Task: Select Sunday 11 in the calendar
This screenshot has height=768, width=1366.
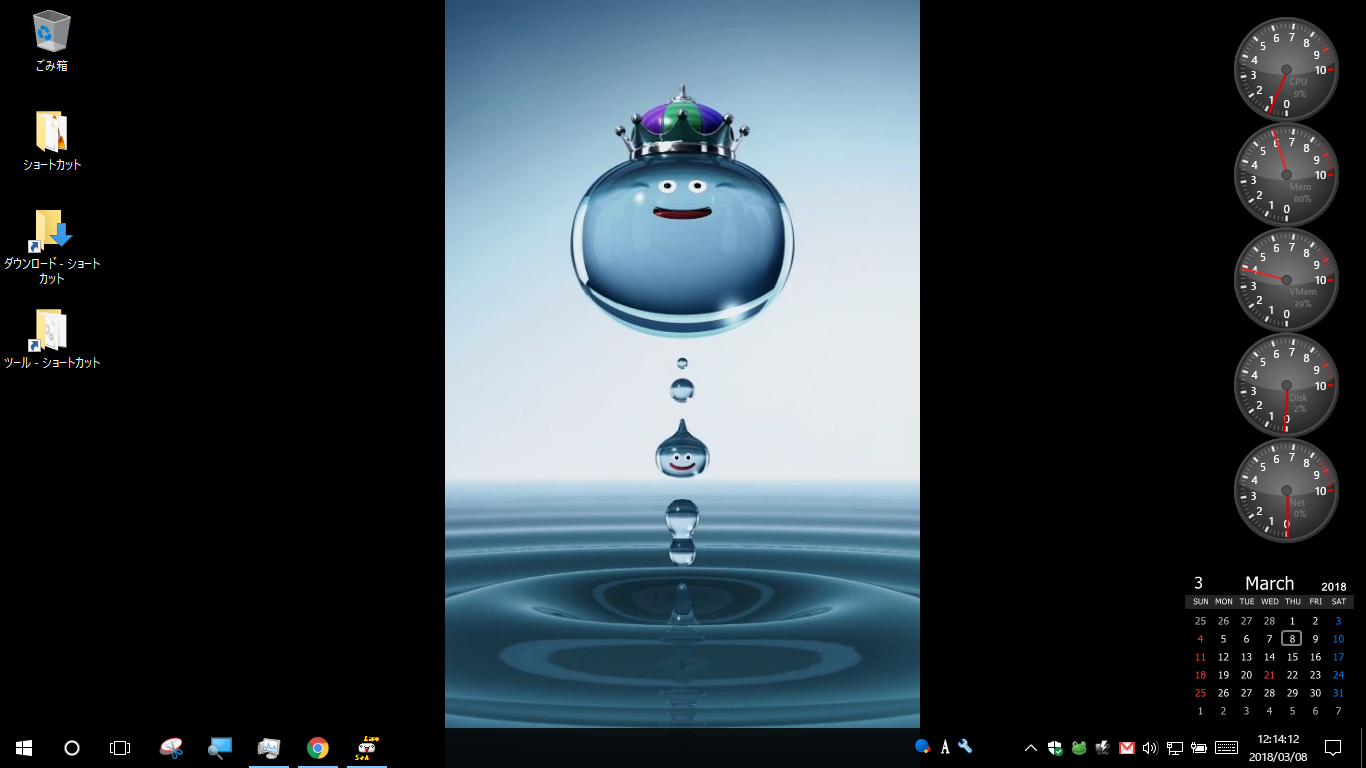Action: coord(1200,657)
